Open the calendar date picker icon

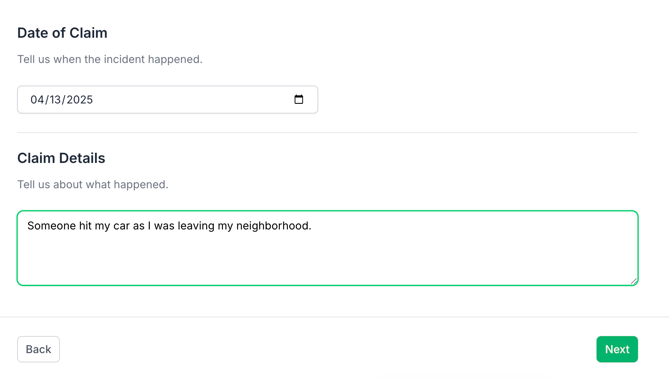point(299,100)
